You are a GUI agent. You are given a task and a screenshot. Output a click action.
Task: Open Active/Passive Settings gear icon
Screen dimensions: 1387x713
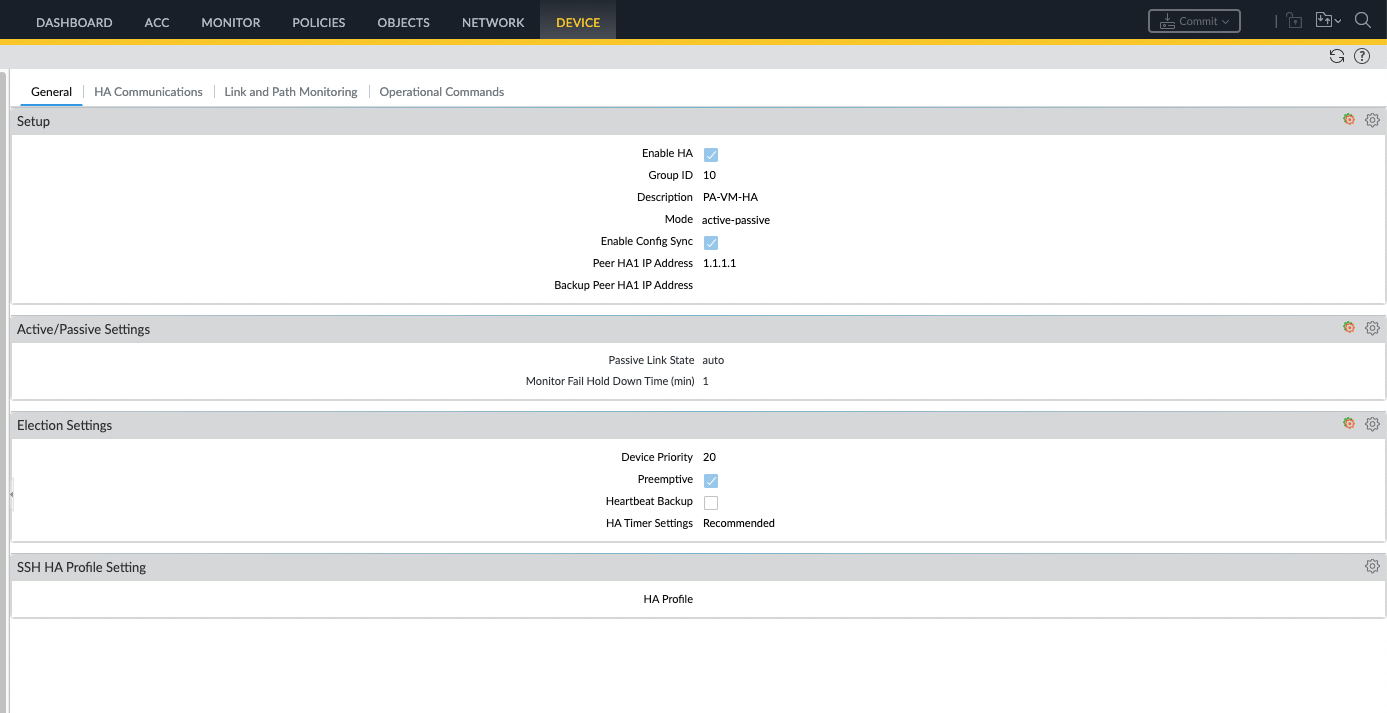[1372, 328]
